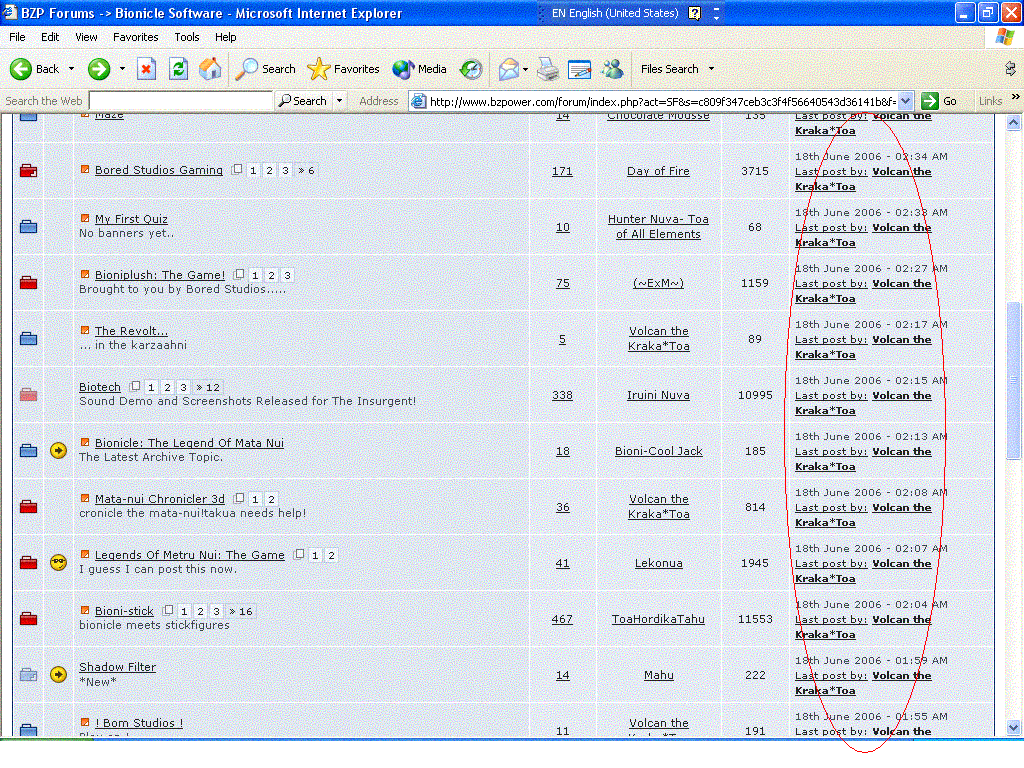Click the Stop button in the toolbar
This screenshot has width=1024, height=768.
(146, 69)
